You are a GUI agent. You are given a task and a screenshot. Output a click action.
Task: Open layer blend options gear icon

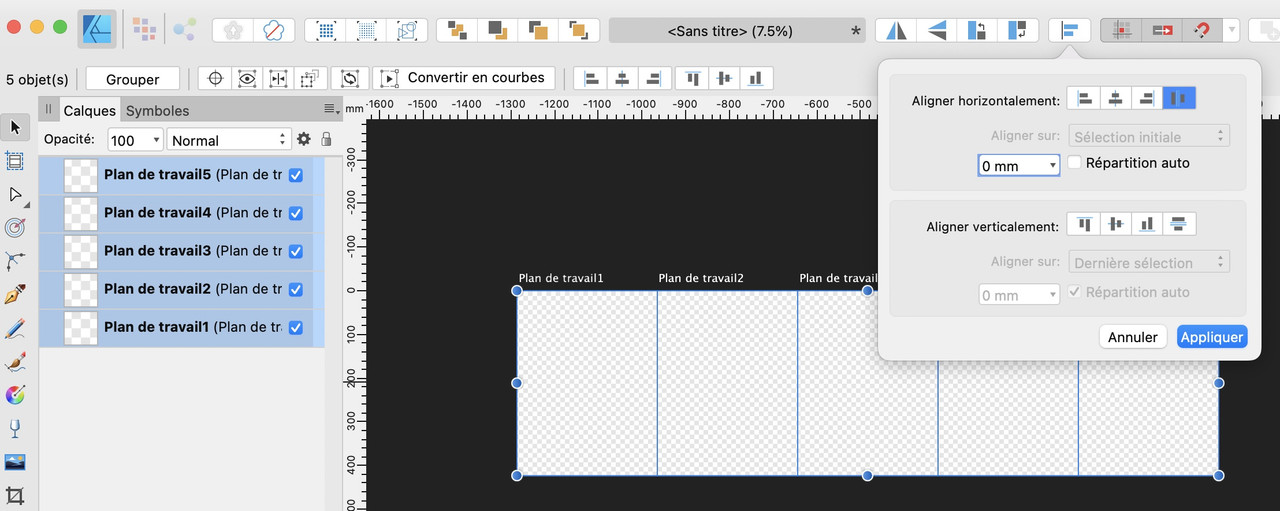[304, 140]
